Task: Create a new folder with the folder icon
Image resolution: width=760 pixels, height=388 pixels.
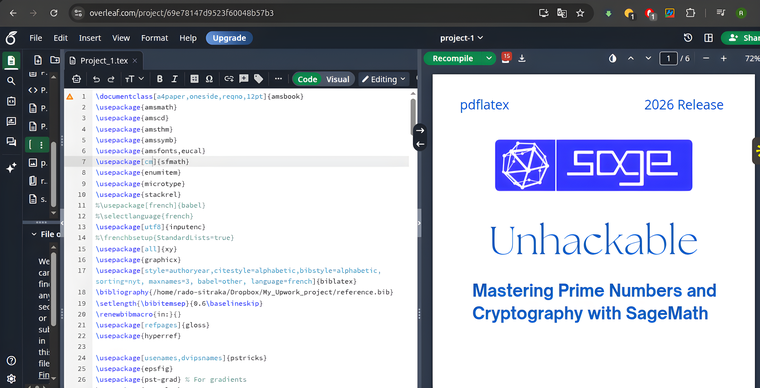Action: 54,60
